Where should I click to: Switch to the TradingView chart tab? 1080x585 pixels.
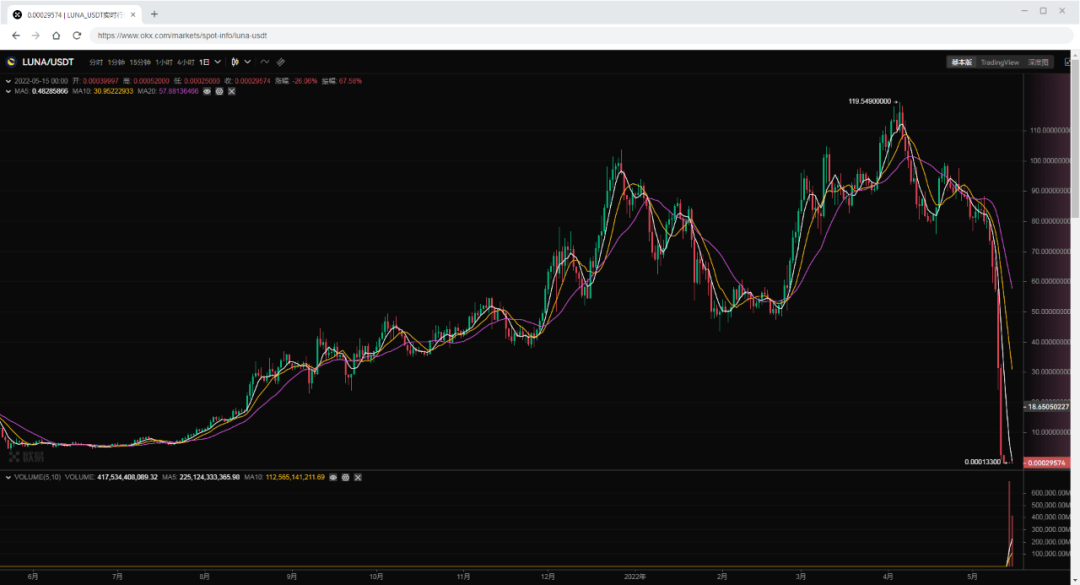[x=999, y=62]
